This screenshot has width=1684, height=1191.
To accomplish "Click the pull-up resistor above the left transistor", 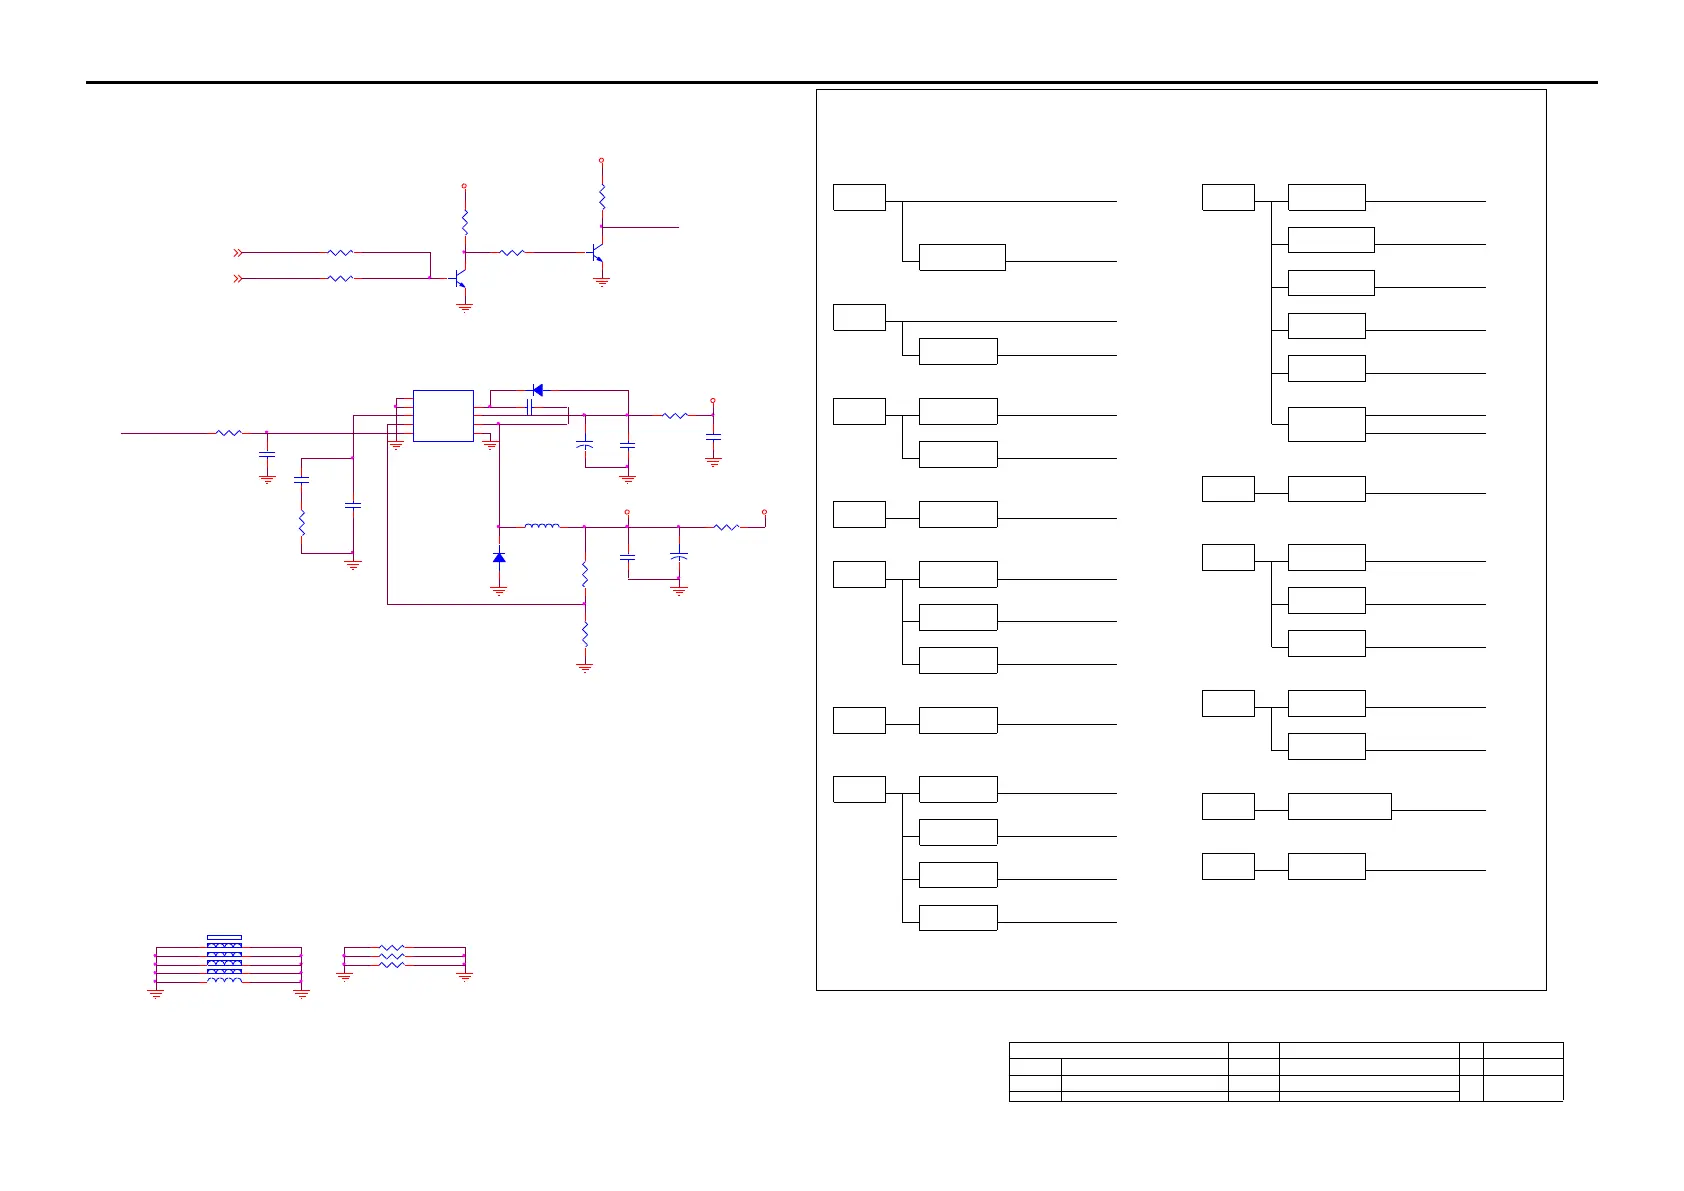I will 465,222.
